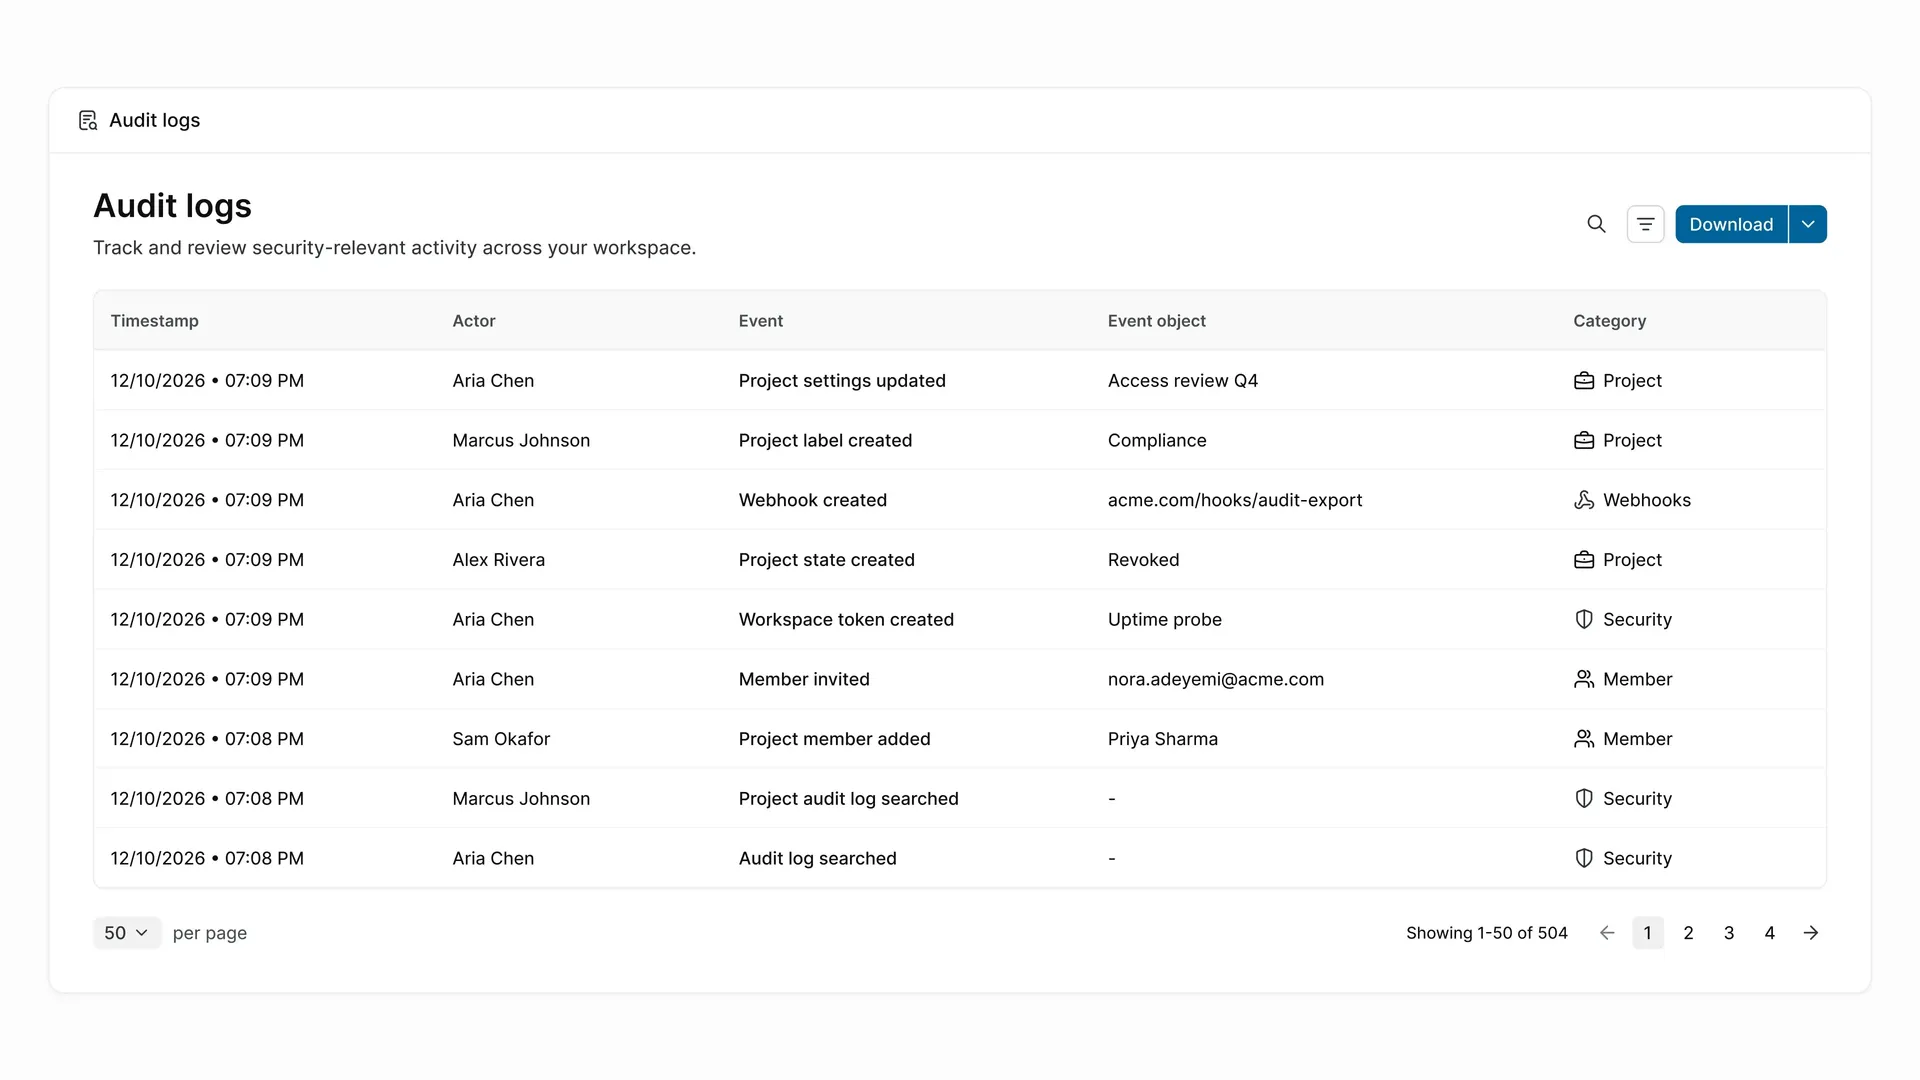Click the briefcase icon in Access review Q4 row

click(1584, 381)
